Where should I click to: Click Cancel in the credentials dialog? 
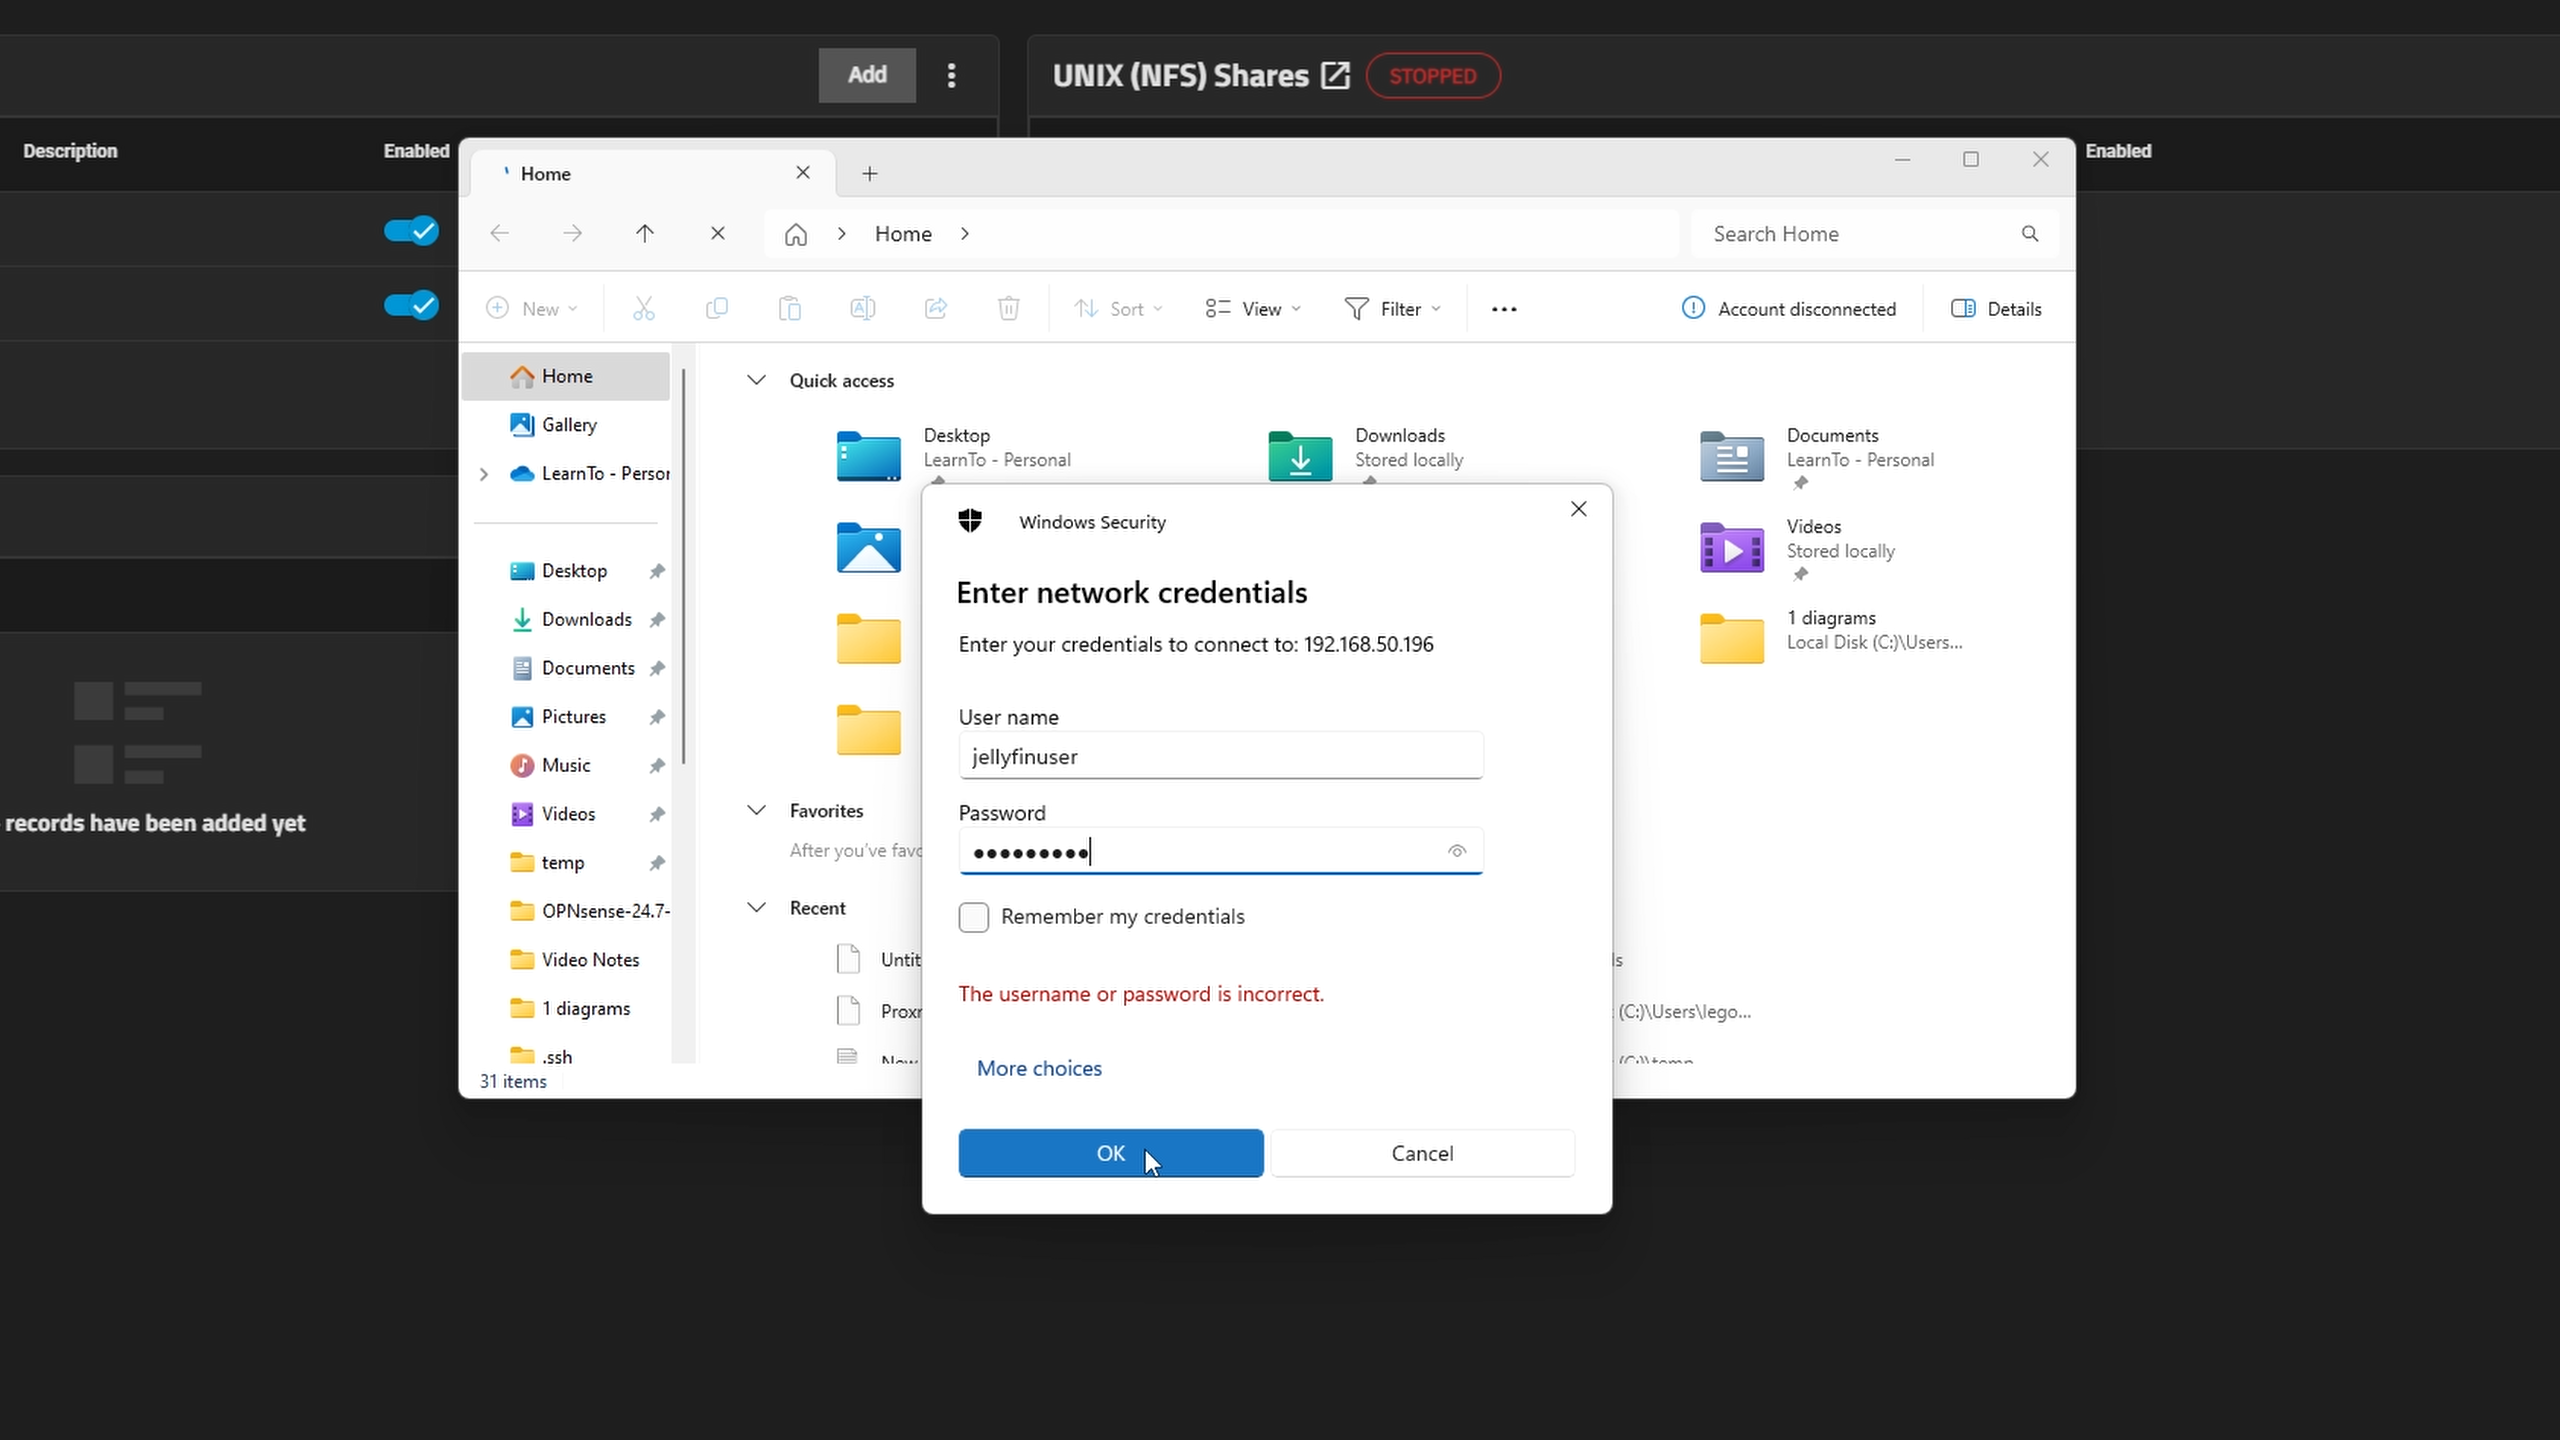1422,1153
